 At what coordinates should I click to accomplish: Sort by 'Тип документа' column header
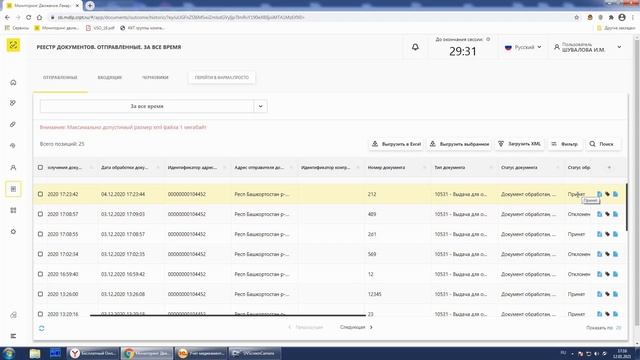tap(450, 167)
